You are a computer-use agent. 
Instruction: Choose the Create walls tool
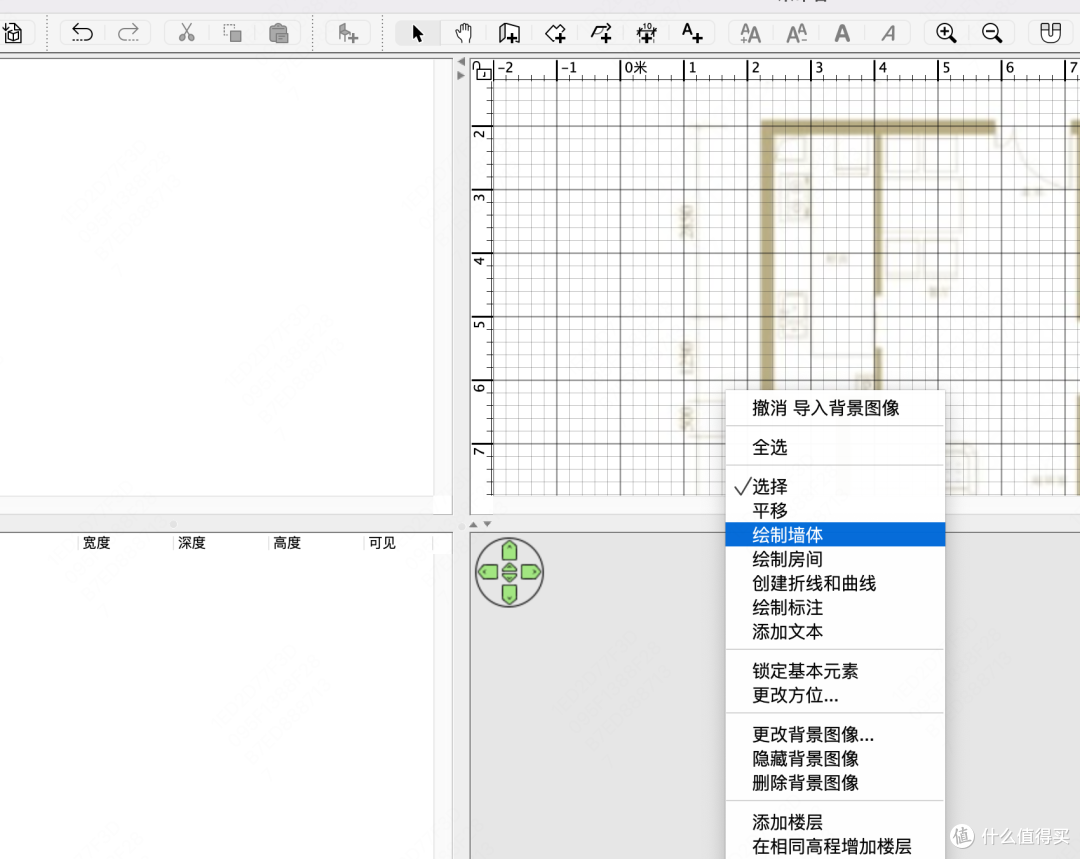509,32
